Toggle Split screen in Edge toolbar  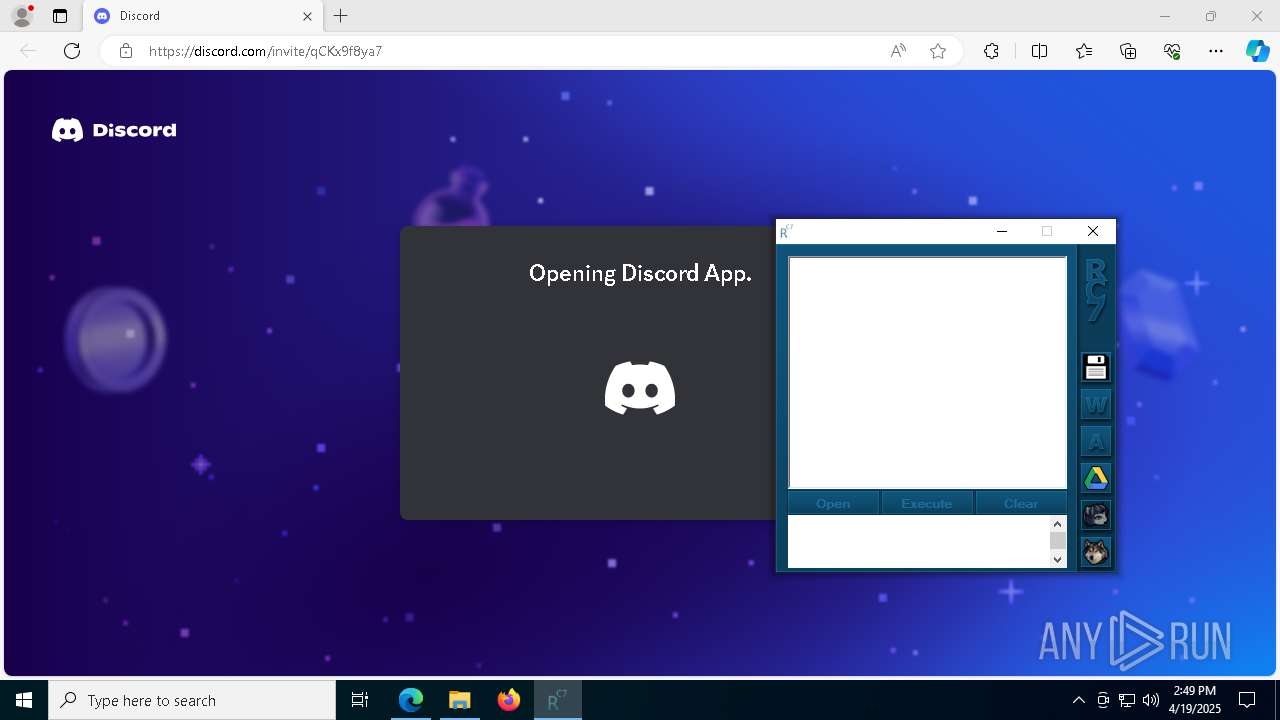(x=1039, y=51)
